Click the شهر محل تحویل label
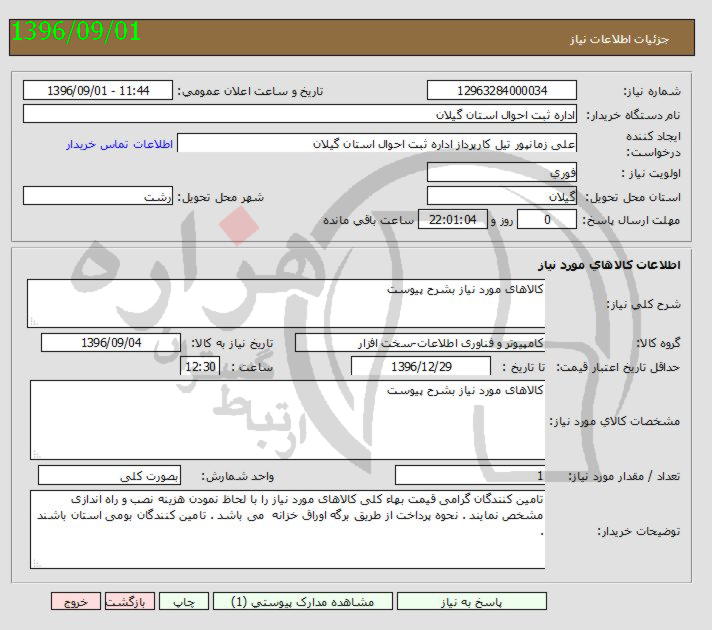Viewport: 712px width, 630px height. 220,198
